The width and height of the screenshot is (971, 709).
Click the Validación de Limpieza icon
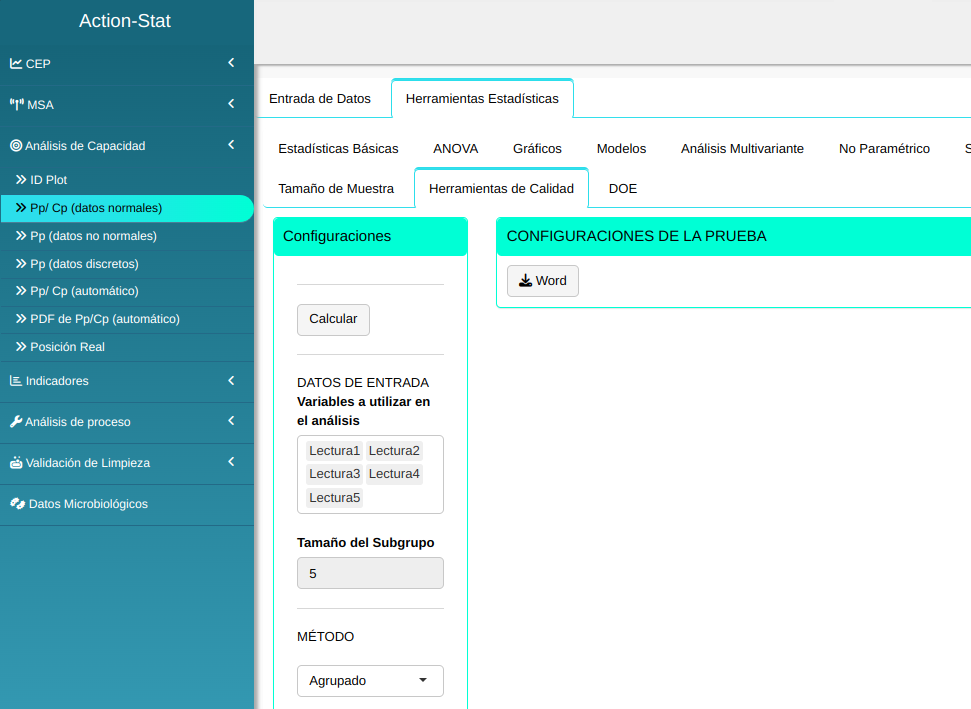pyautogui.click(x=16, y=463)
